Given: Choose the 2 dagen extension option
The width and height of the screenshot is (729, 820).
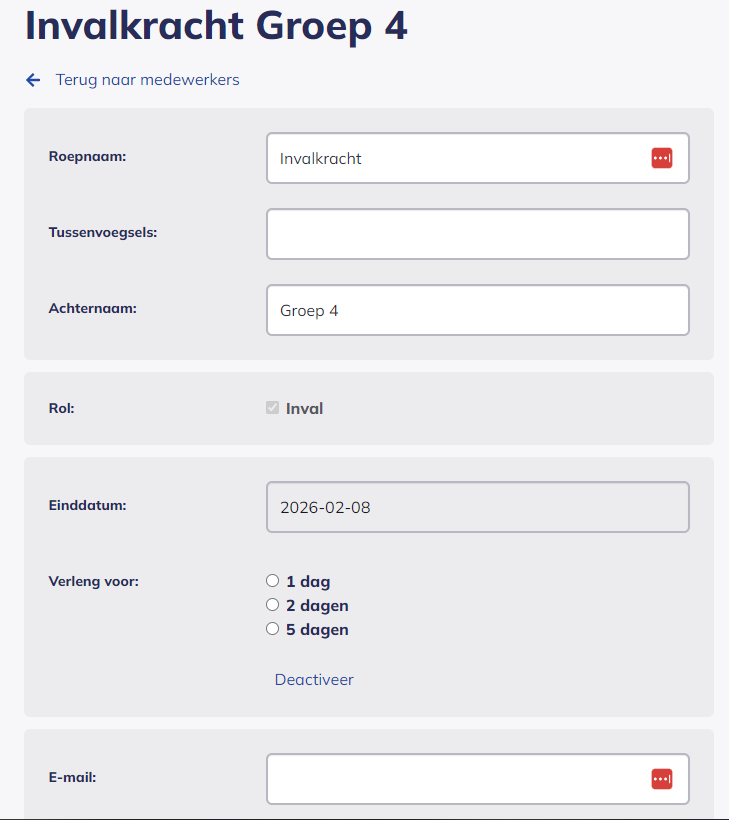Looking at the screenshot, I should (x=272, y=605).
